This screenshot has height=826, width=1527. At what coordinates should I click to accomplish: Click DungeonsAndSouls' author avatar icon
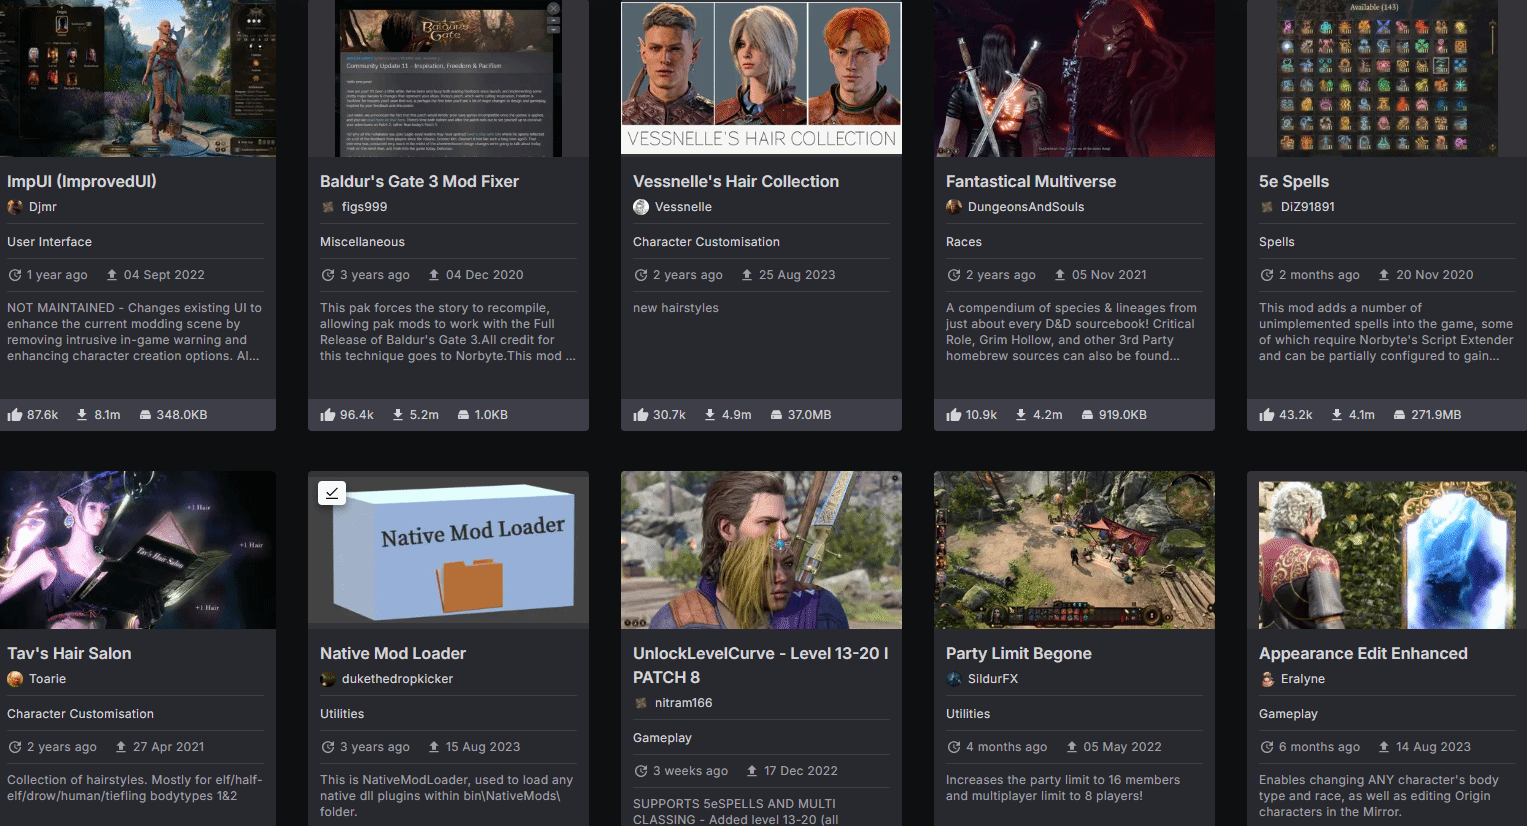click(954, 207)
